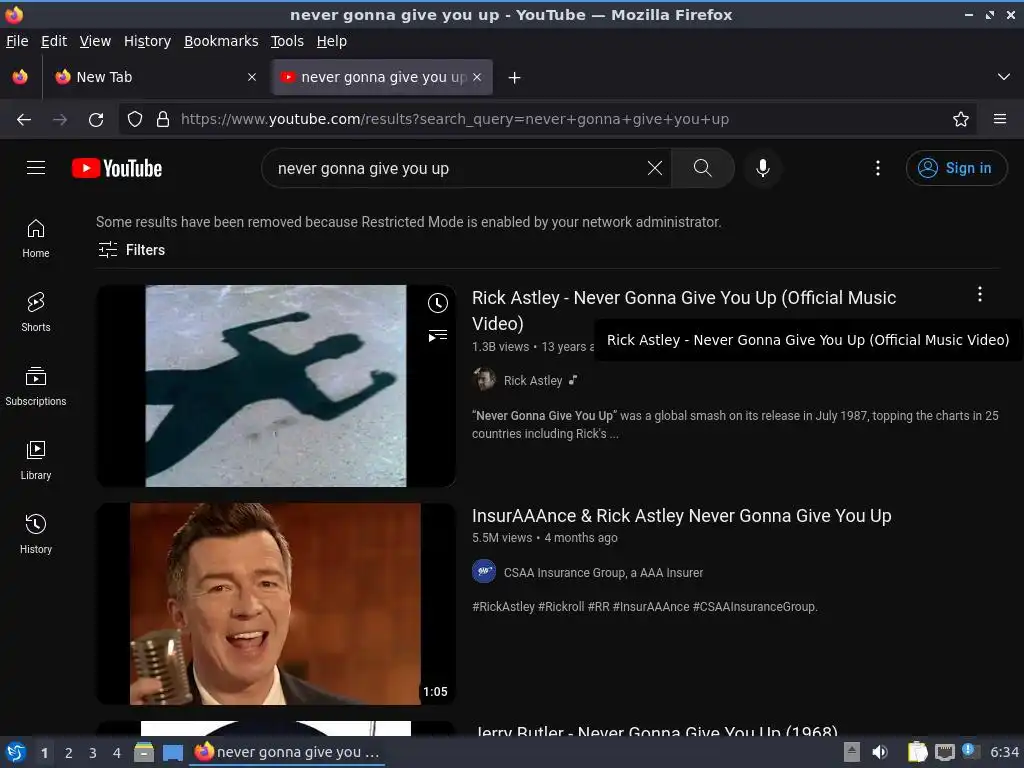Open Firefox View pinned icon
Viewport: 1024px width, 768px height.
tap(20, 77)
